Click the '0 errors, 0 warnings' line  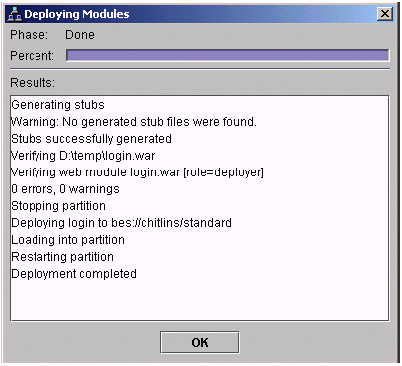pos(65,189)
